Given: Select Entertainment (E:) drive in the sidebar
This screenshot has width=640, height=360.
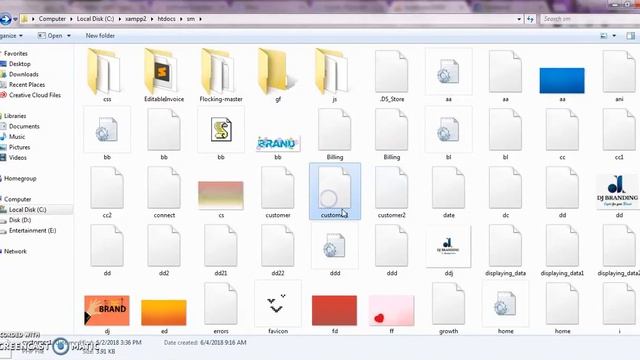Looking at the screenshot, I should [x=32, y=231].
